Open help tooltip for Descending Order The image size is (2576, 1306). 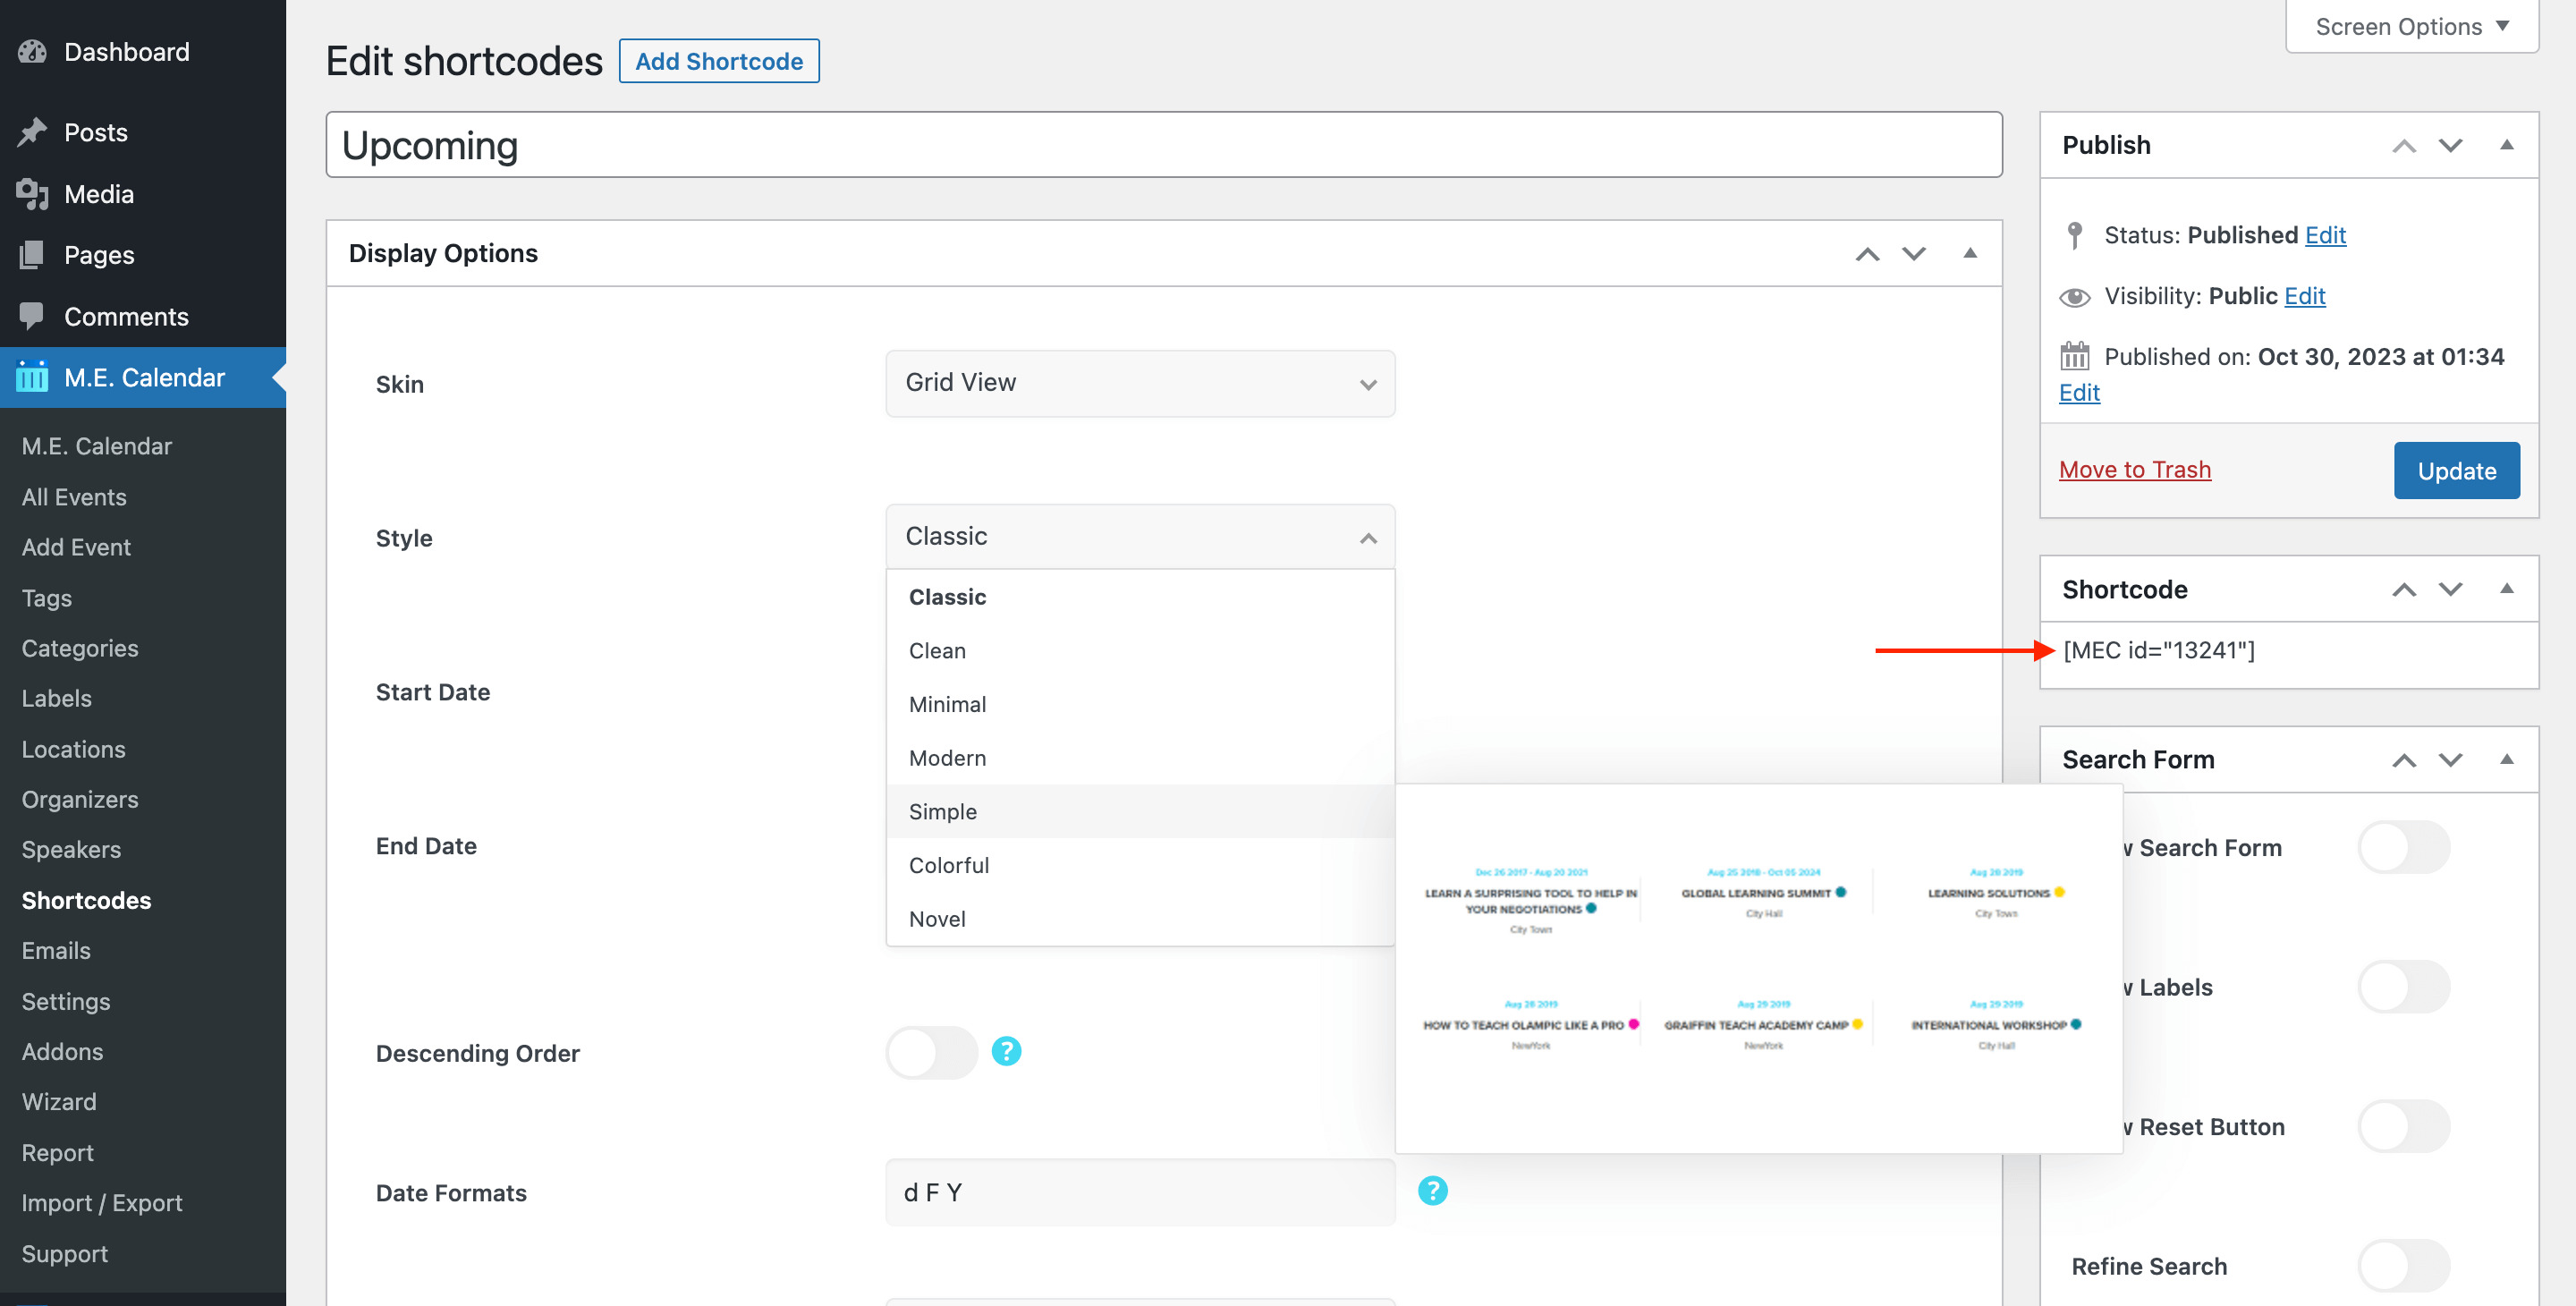pyautogui.click(x=1006, y=1052)
